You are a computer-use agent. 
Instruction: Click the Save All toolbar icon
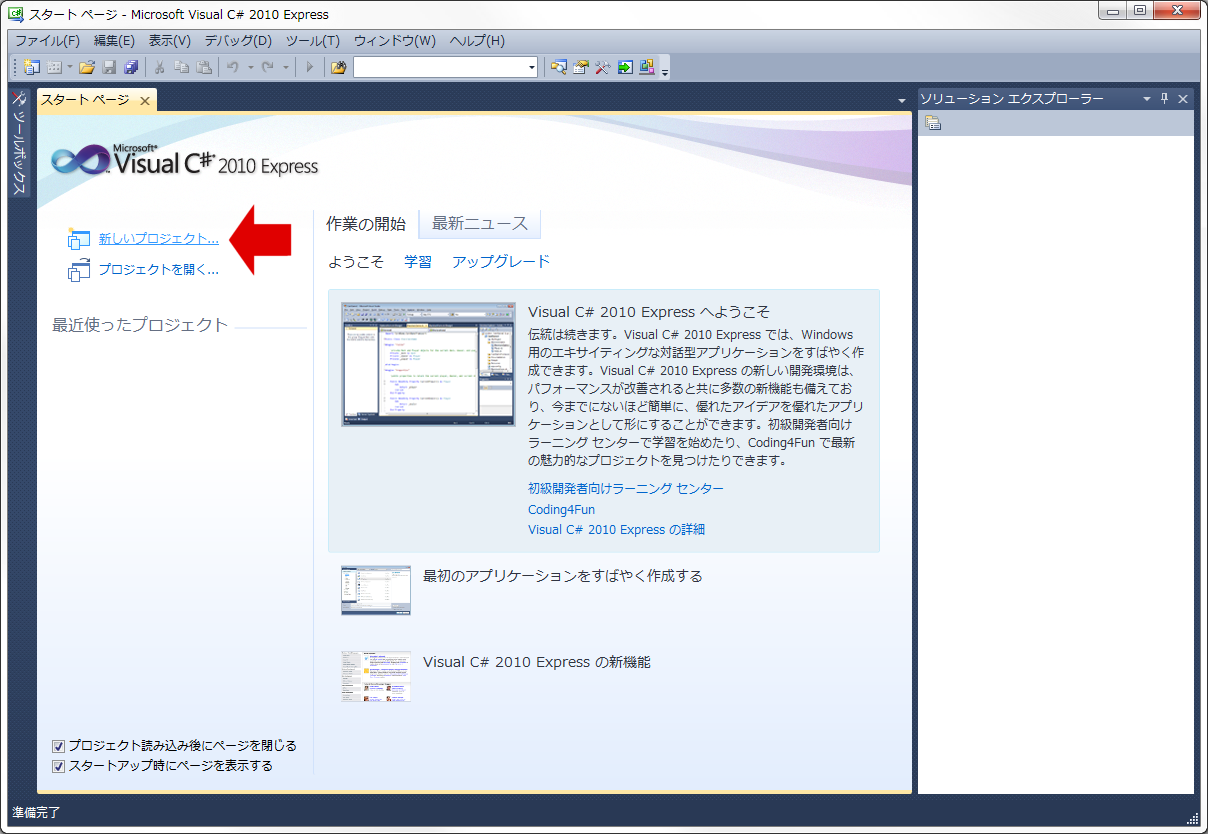click(131, 67)
